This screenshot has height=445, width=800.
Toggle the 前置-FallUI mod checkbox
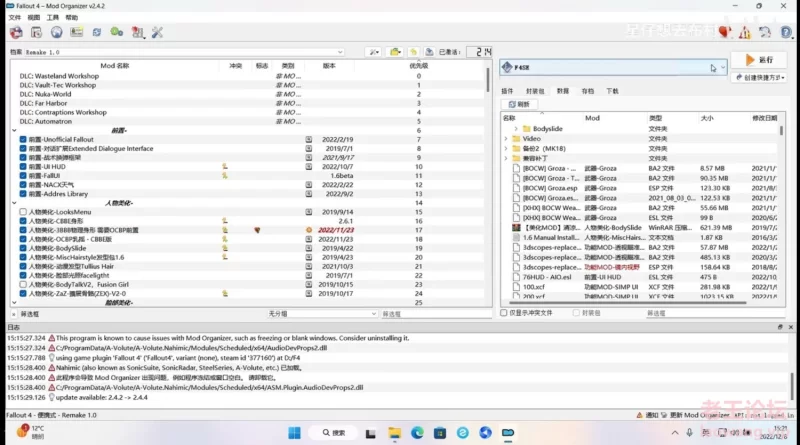click(23, 176)
